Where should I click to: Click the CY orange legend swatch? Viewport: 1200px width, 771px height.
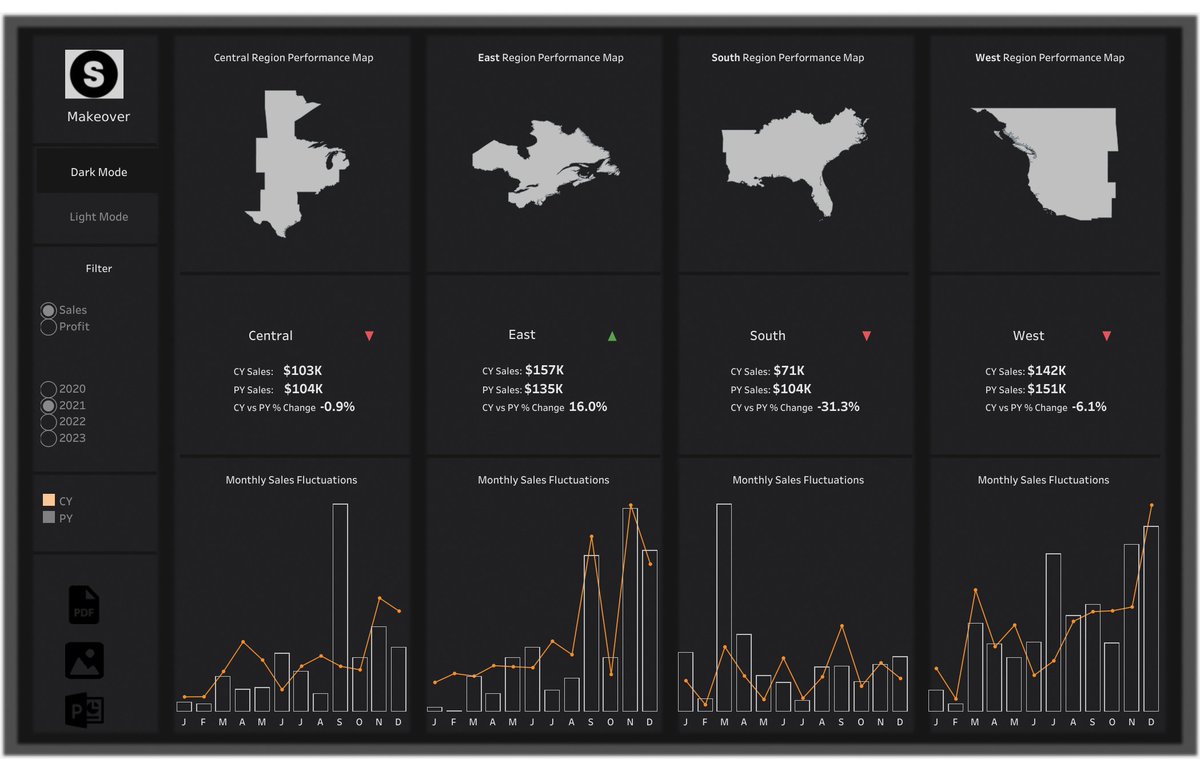pos(47,500)
